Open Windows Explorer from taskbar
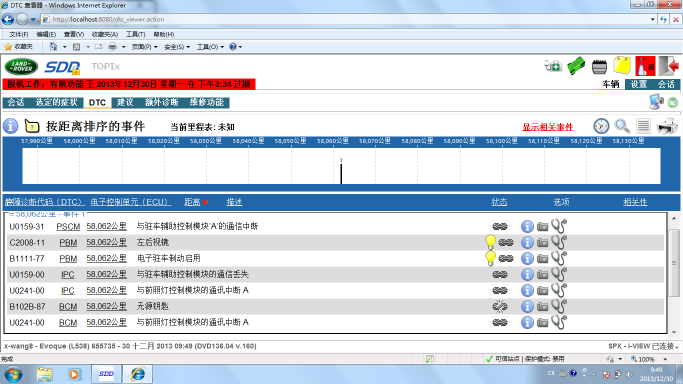 [x=44, y=374]
